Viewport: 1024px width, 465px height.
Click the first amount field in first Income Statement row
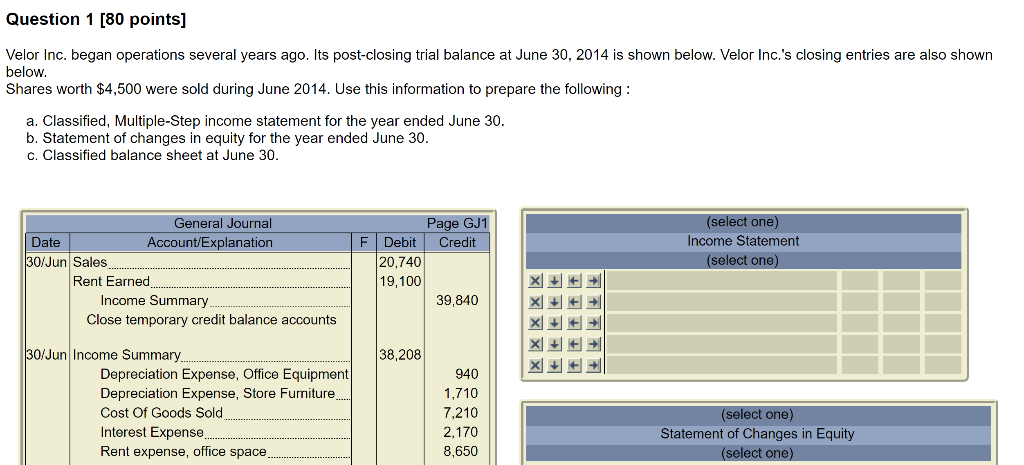[859, 281]
